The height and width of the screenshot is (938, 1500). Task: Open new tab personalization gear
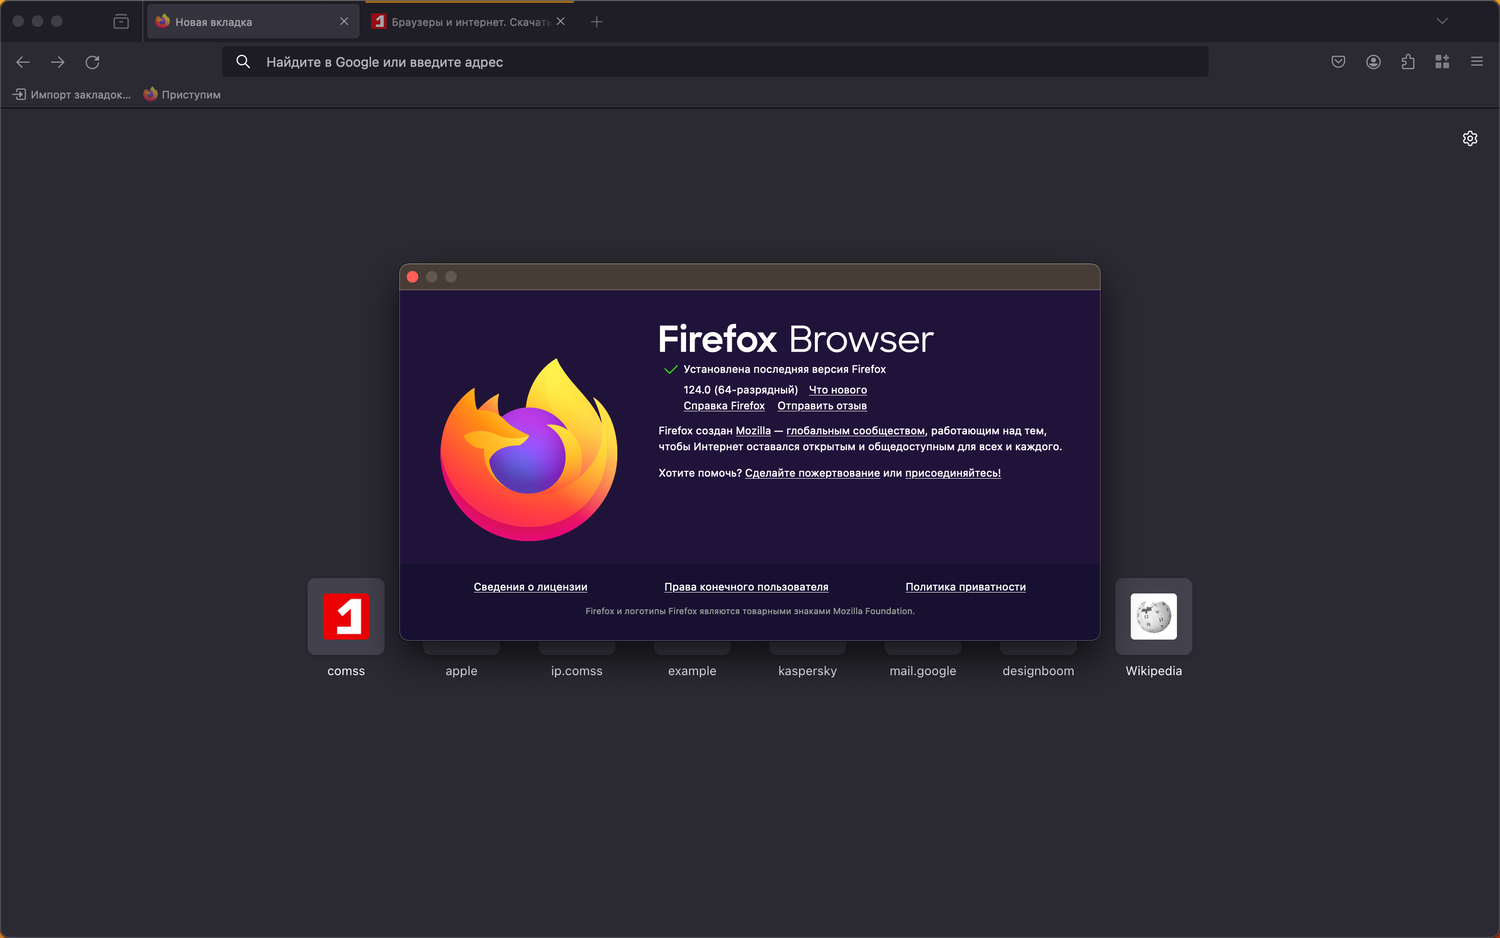pos(1470,139)
